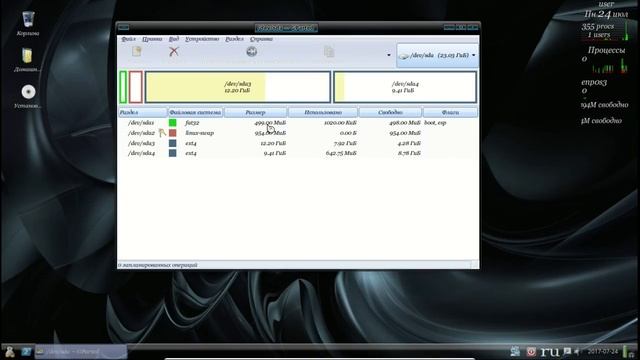Click the clipboard Paste toolbar icon
This screenshot has width=640, height=360.
point(329,52)
